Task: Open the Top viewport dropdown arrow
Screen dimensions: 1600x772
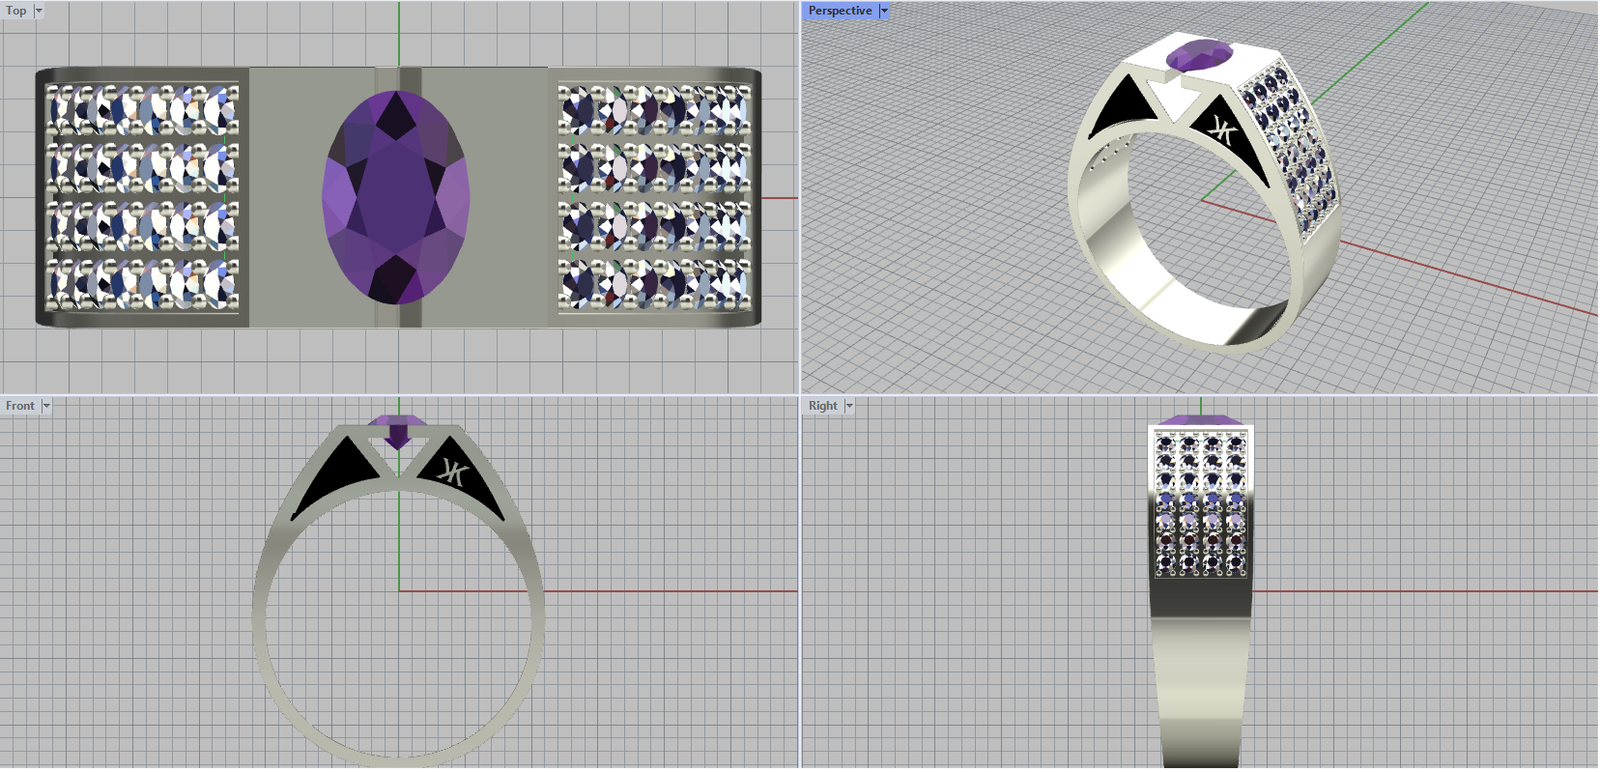Action: click(39, 11)
